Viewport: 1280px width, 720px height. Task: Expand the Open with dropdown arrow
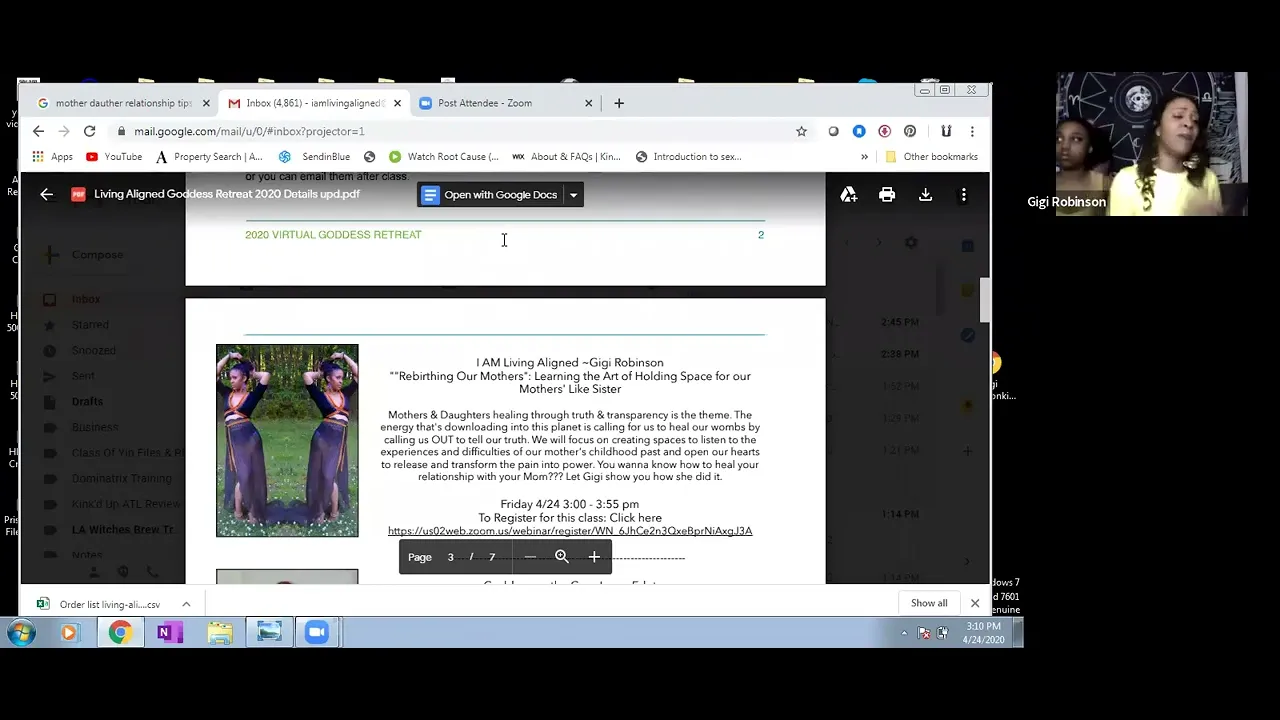coord(573,194)
